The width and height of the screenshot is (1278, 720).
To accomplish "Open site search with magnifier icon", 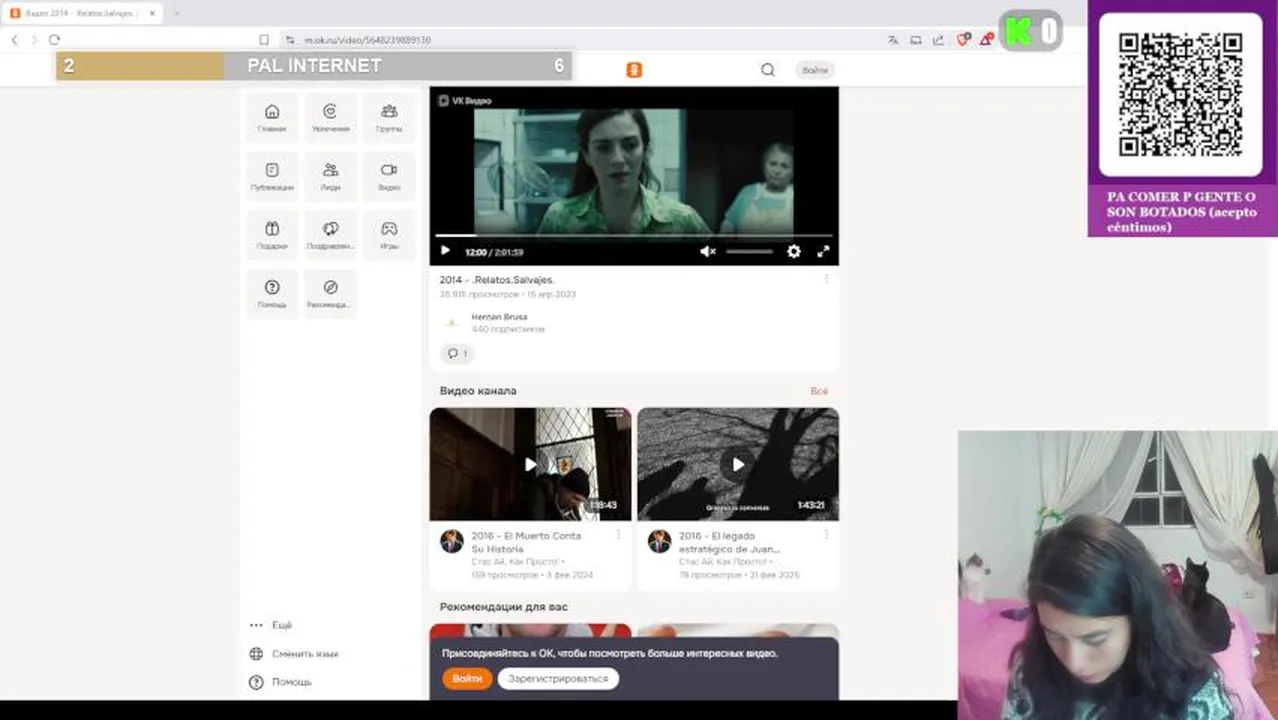I will click(768, 70).
